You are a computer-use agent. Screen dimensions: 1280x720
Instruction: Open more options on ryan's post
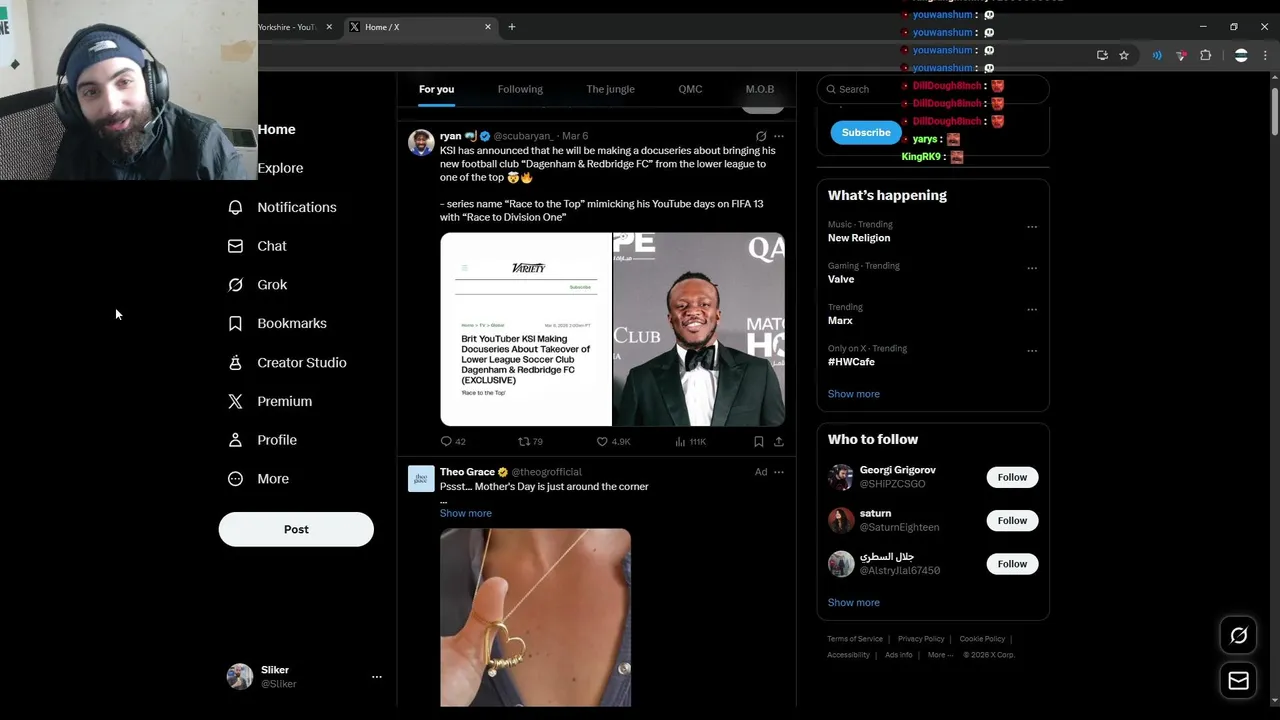point(779,136)
